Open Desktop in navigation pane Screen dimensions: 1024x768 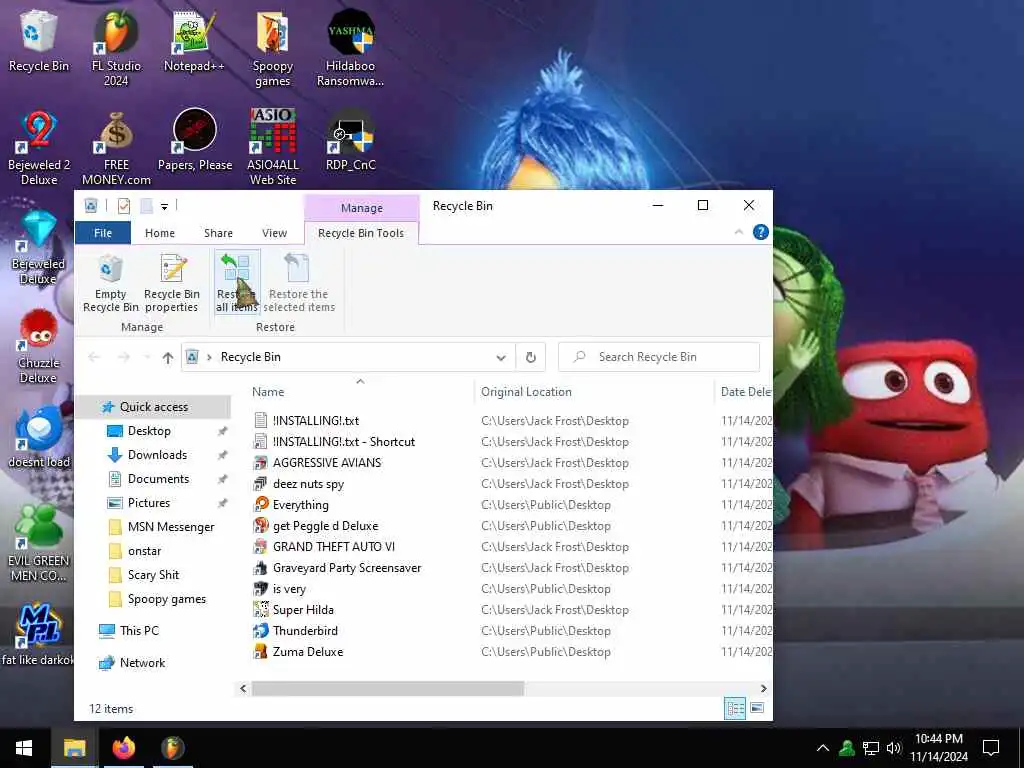coord(149,431)
